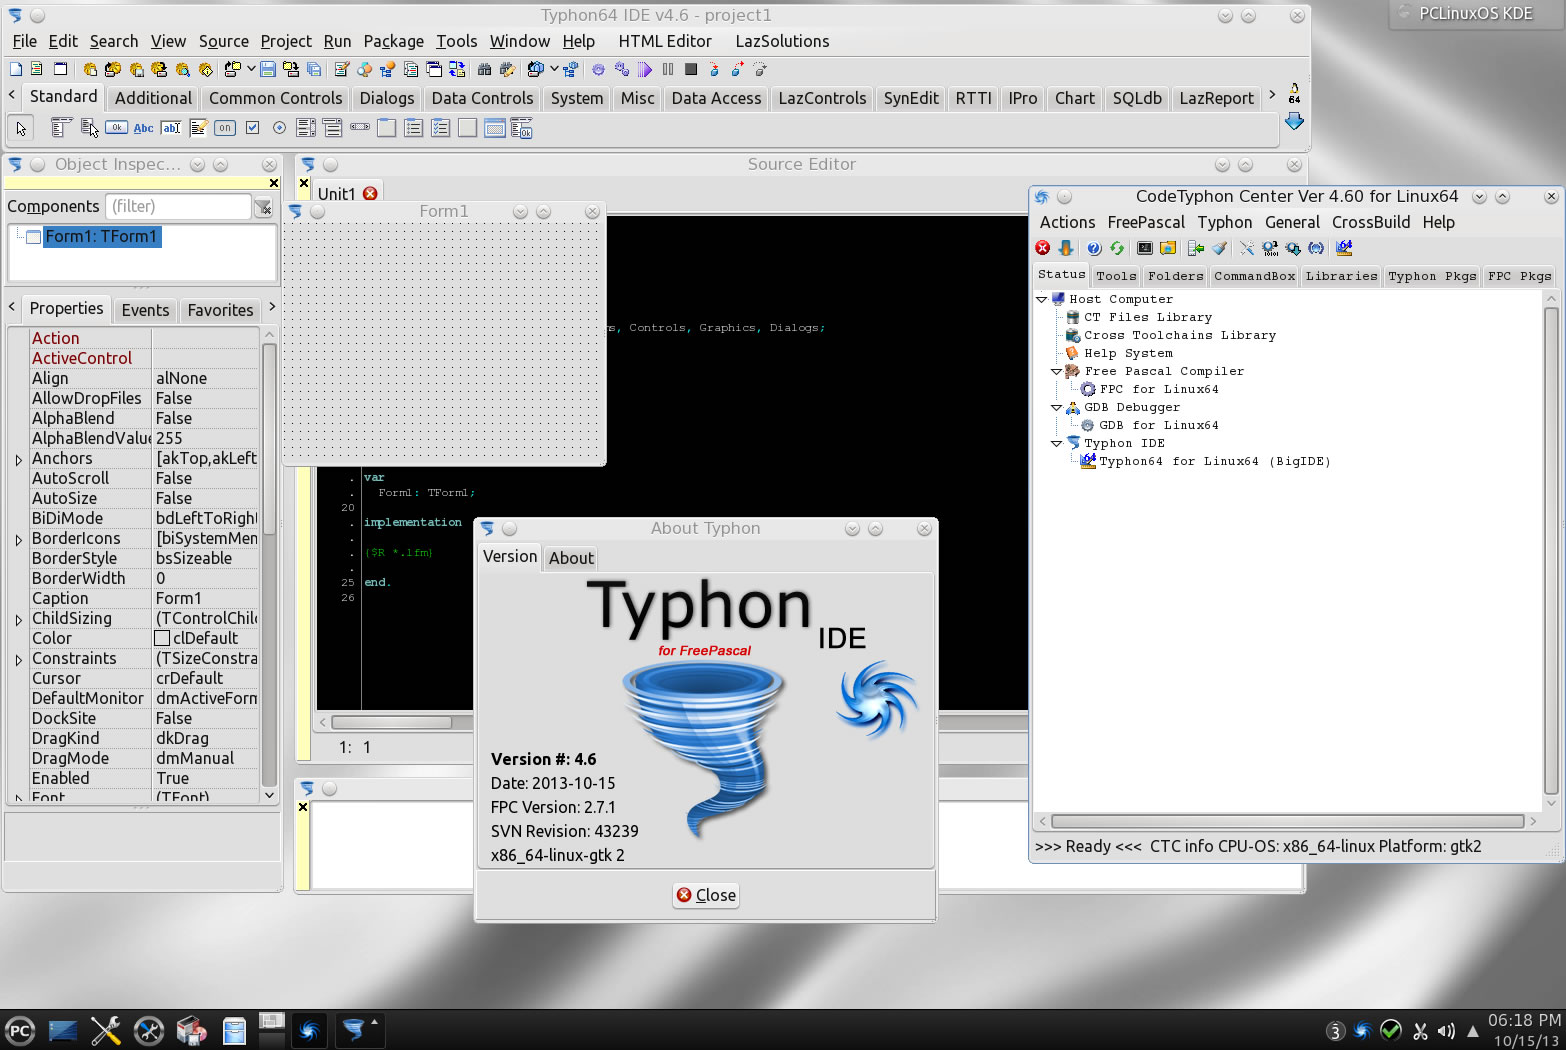Click terminal console icon in CodeTyphon Center
The image size is (1566, 1050).
[x=1145, y=248]
